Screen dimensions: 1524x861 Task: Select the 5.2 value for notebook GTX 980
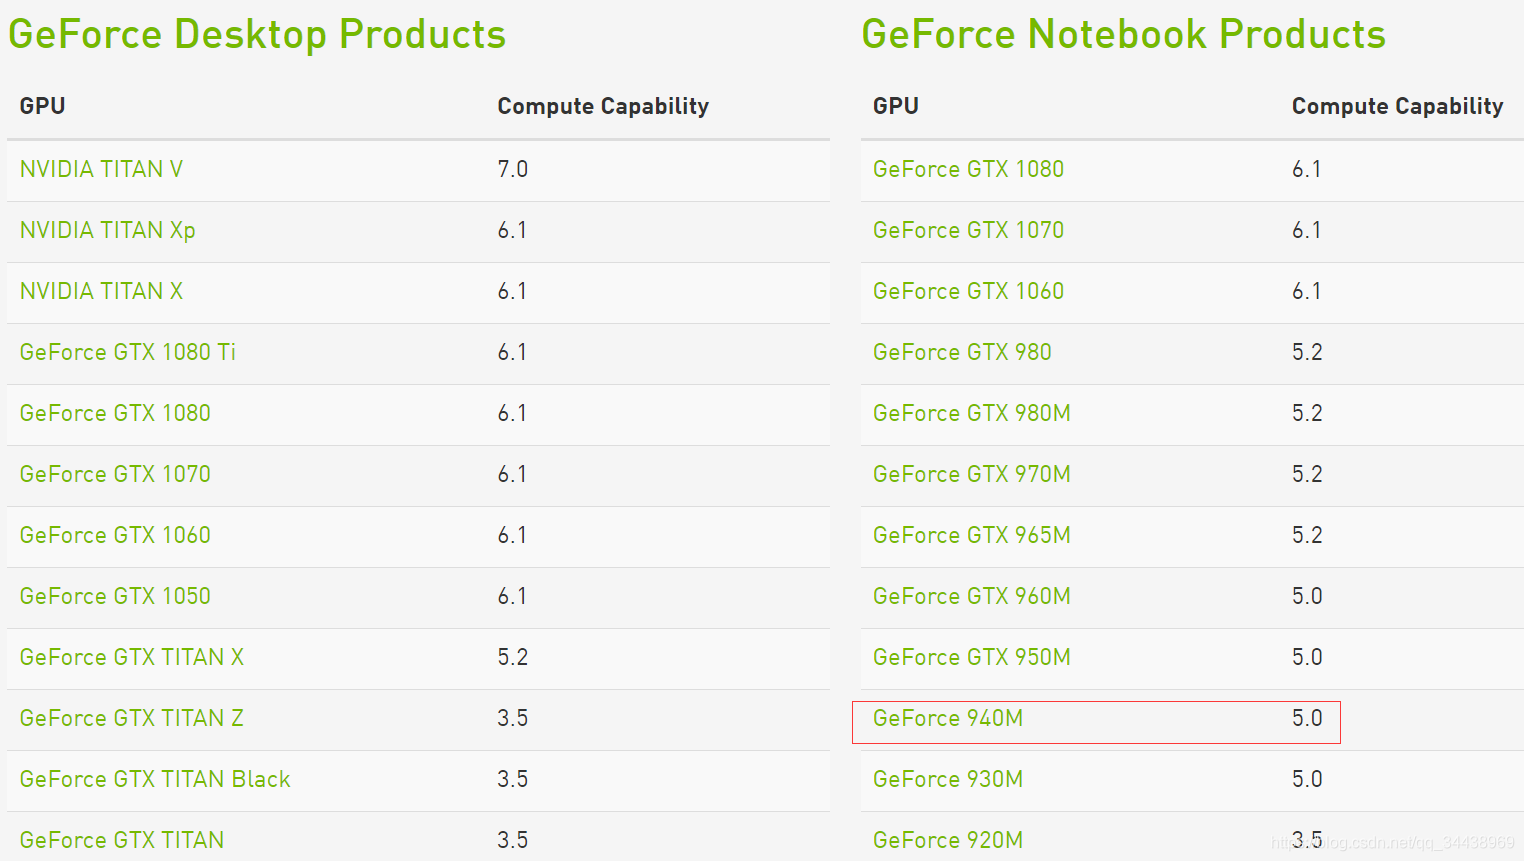click(x=1307, y=352)
